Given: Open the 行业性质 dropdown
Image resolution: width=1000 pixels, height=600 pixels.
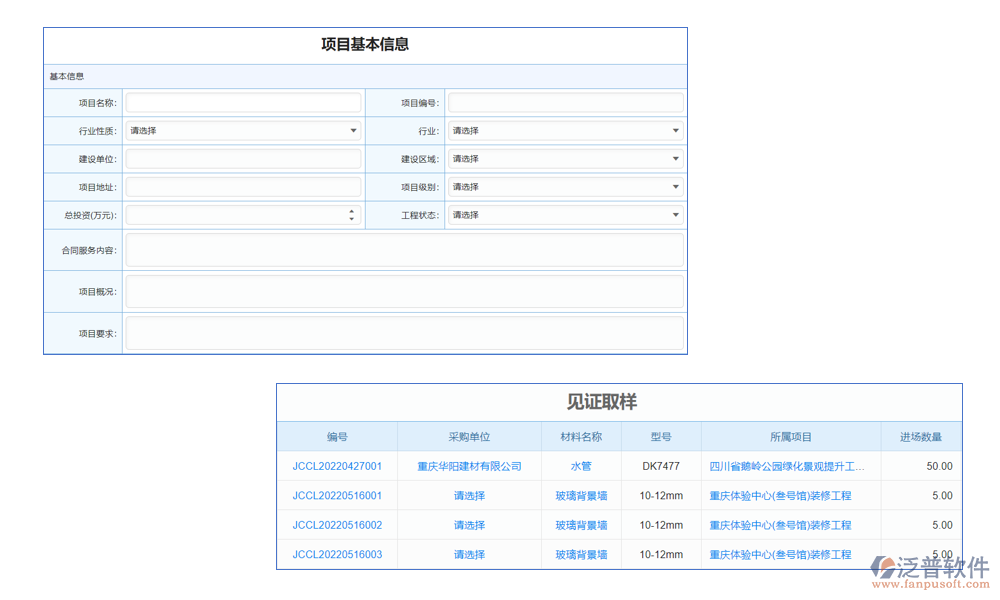Looking at the screenshot, I should click(x=243, y=131).
